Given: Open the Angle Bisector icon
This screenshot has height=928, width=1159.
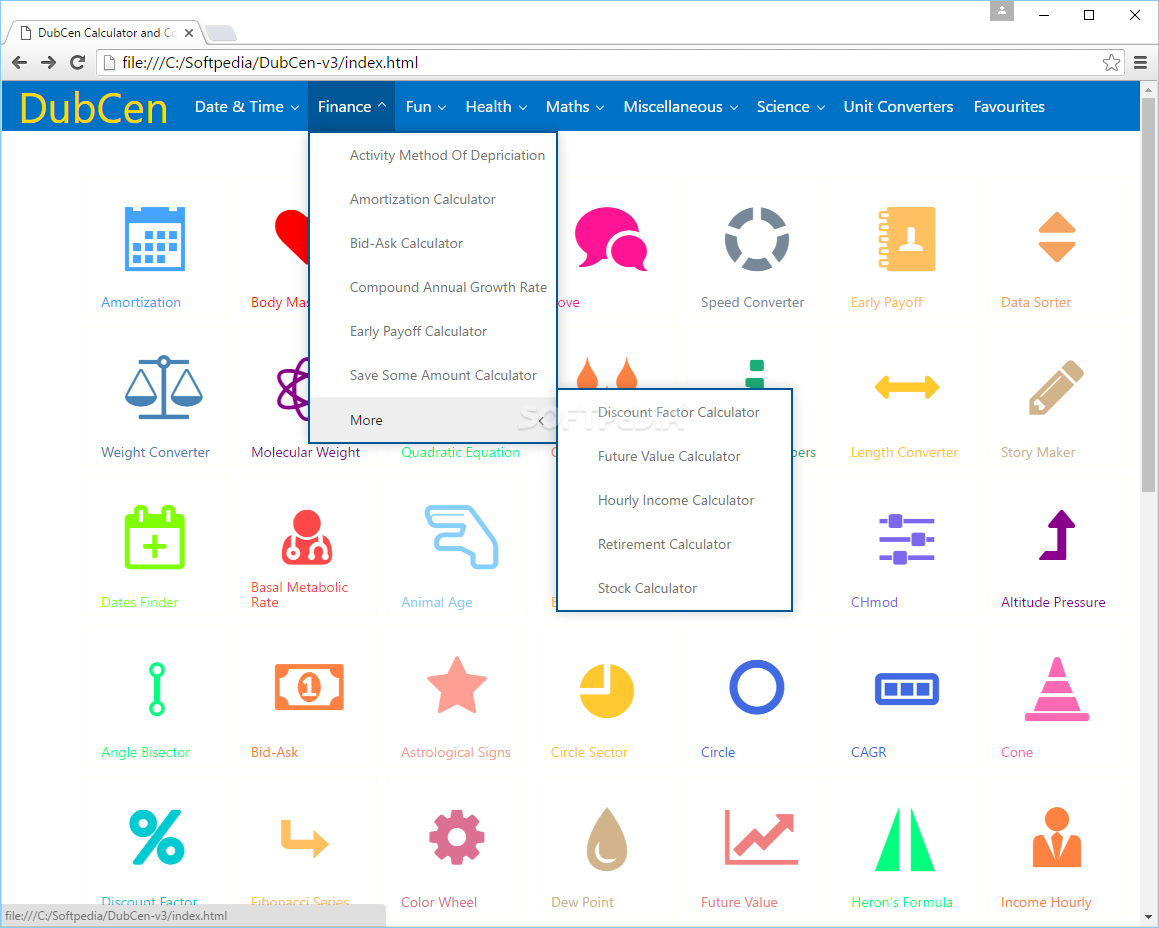Looking at the screenshot, I should point(157,689).
